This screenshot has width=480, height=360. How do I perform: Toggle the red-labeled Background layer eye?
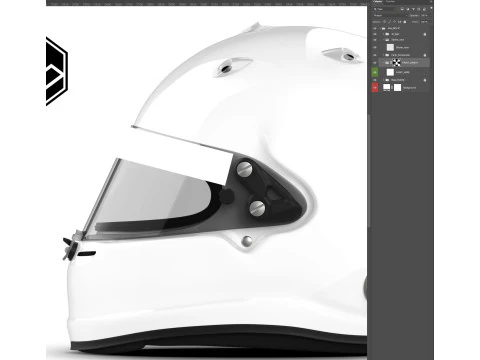click(x=375, y=87)
